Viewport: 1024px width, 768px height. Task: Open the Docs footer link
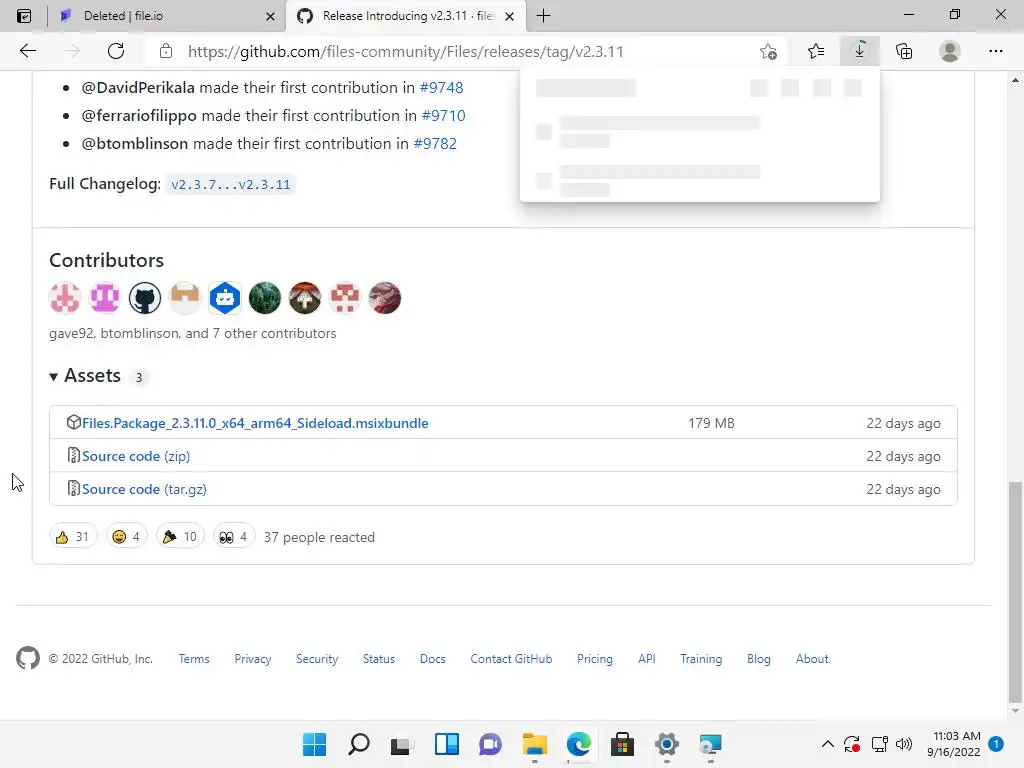[x=432, y=659]
